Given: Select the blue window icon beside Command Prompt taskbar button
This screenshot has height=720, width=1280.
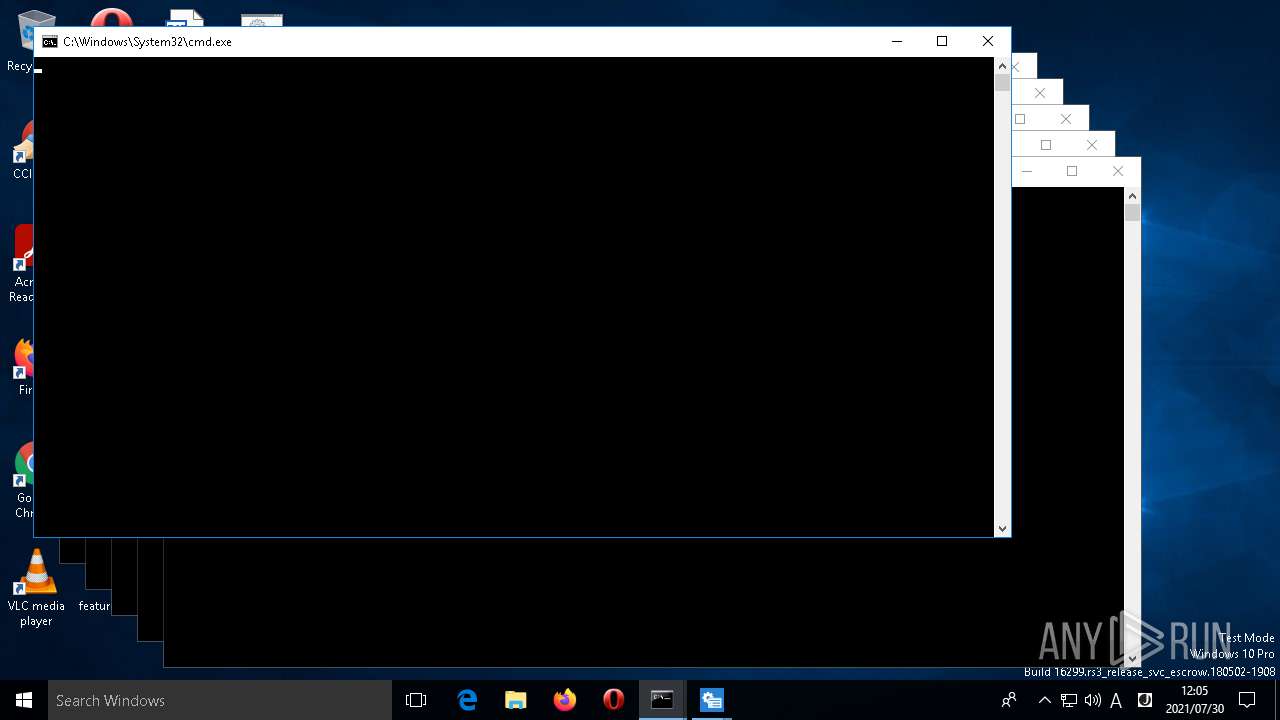Looking at the screenshot, I should pos(711,700).
